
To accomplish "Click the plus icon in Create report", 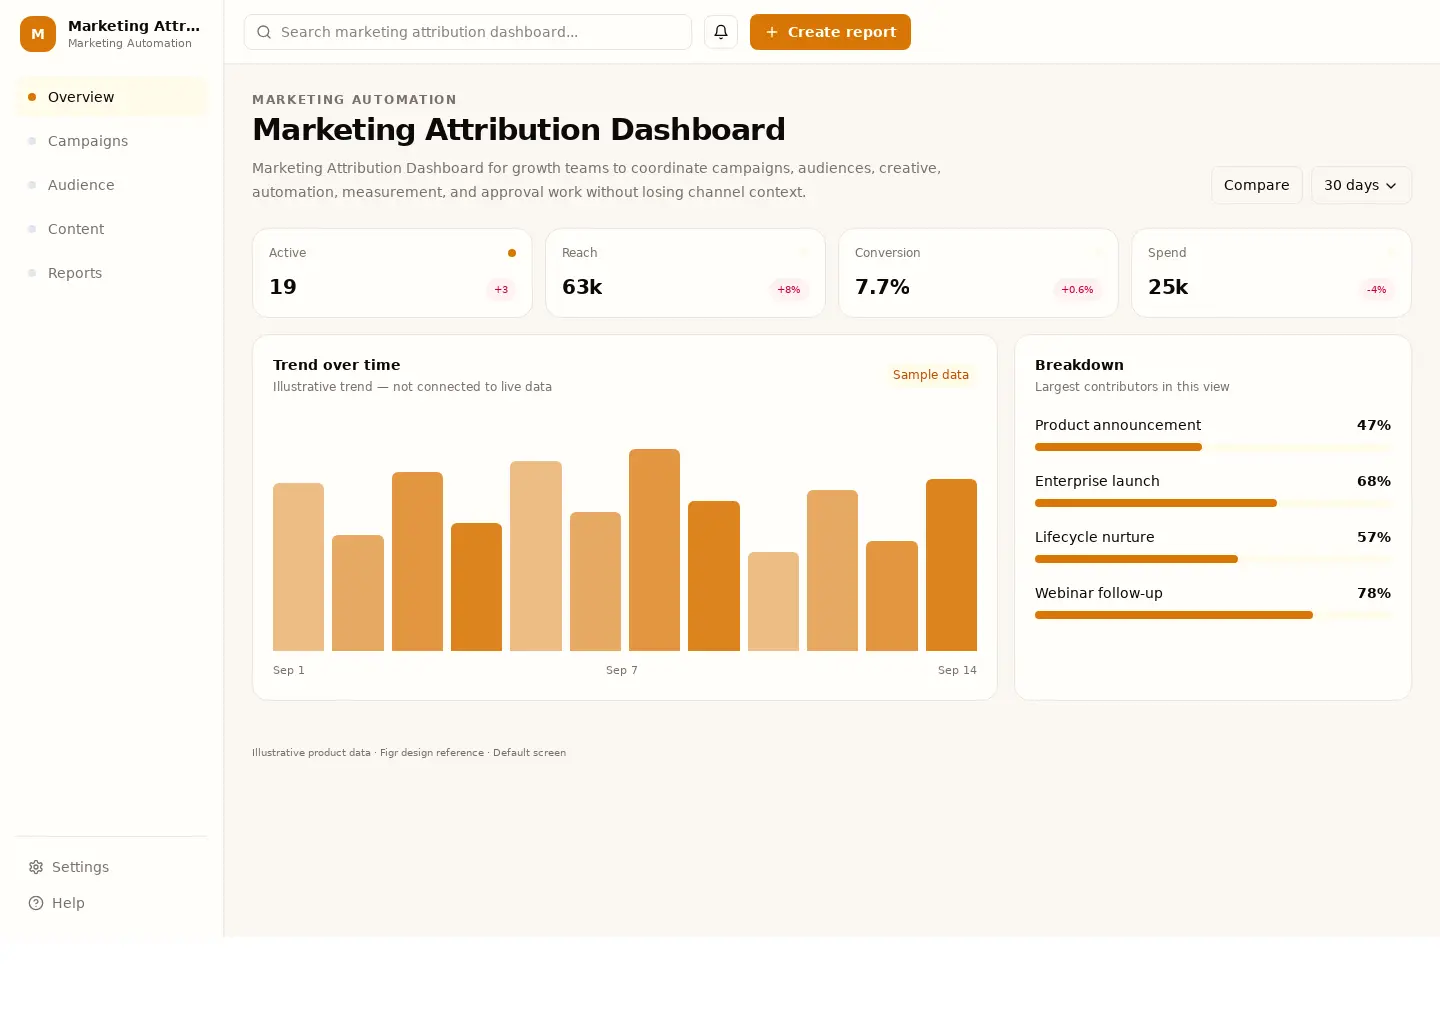I will click(772, 32).
